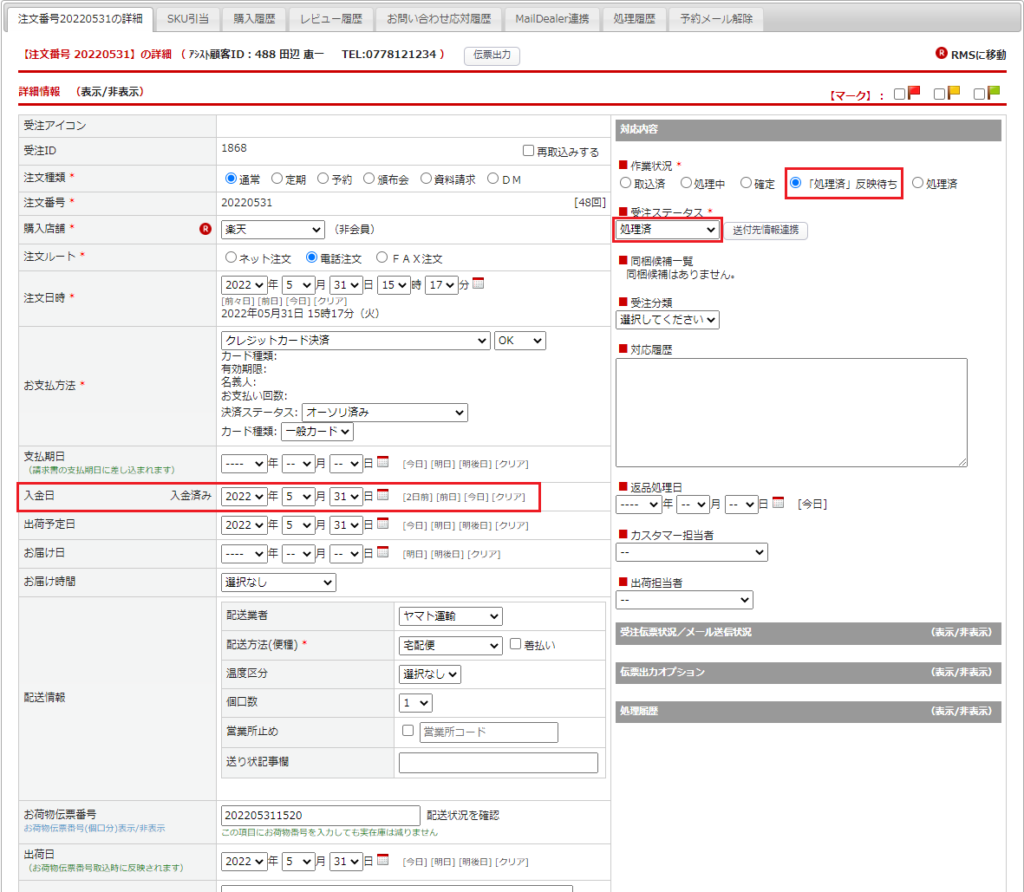1024x892 pixels.
Task: Check the green flag mark checkbox
Action: pyautogui.click(x=980, y=94)
